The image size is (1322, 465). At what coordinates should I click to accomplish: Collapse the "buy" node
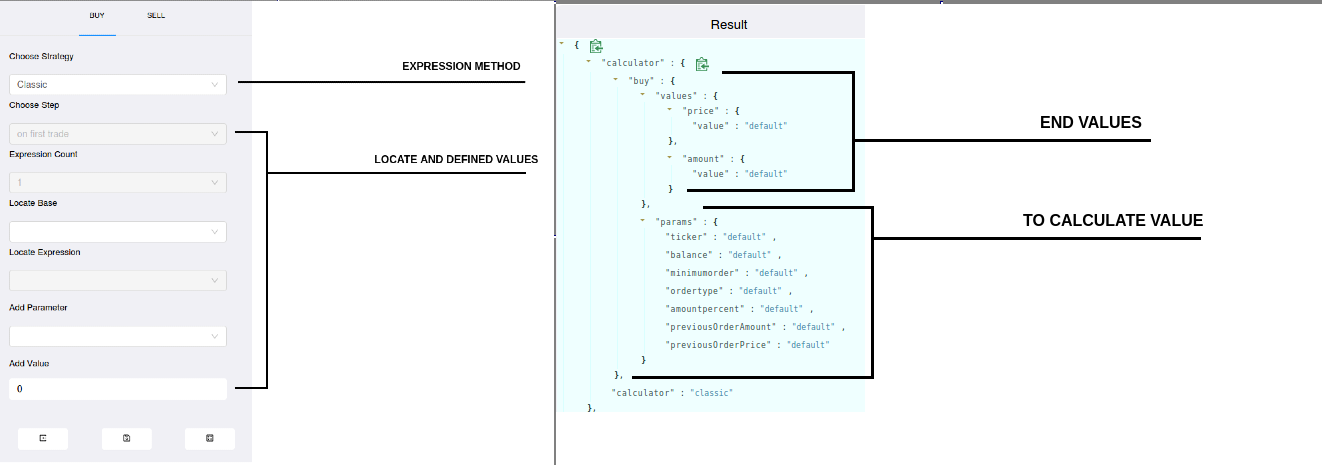coord(616,79)
